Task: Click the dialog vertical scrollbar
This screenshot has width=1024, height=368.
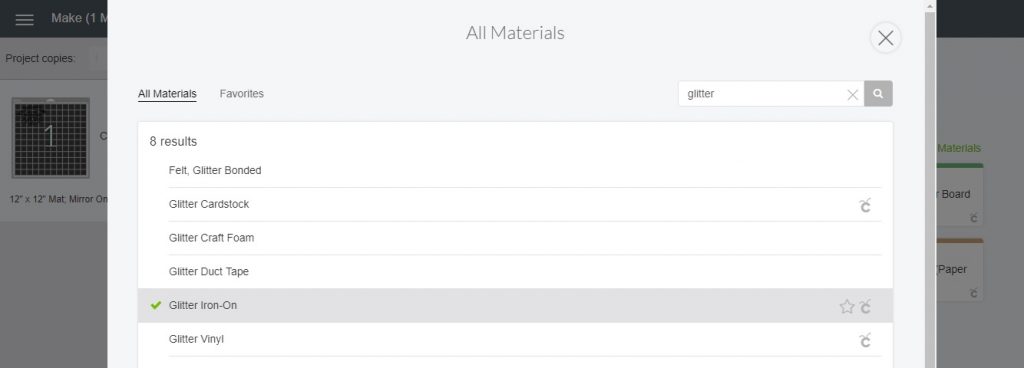Action: 930,189
